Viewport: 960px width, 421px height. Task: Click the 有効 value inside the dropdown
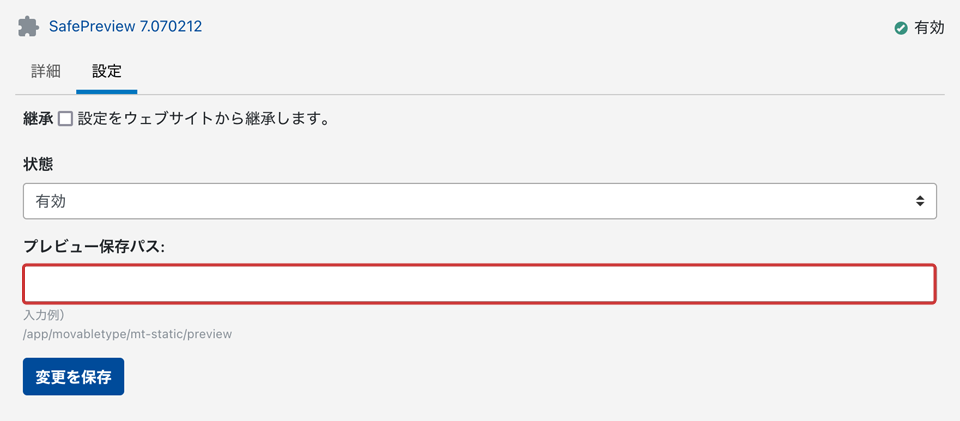(x=51, y=201)
